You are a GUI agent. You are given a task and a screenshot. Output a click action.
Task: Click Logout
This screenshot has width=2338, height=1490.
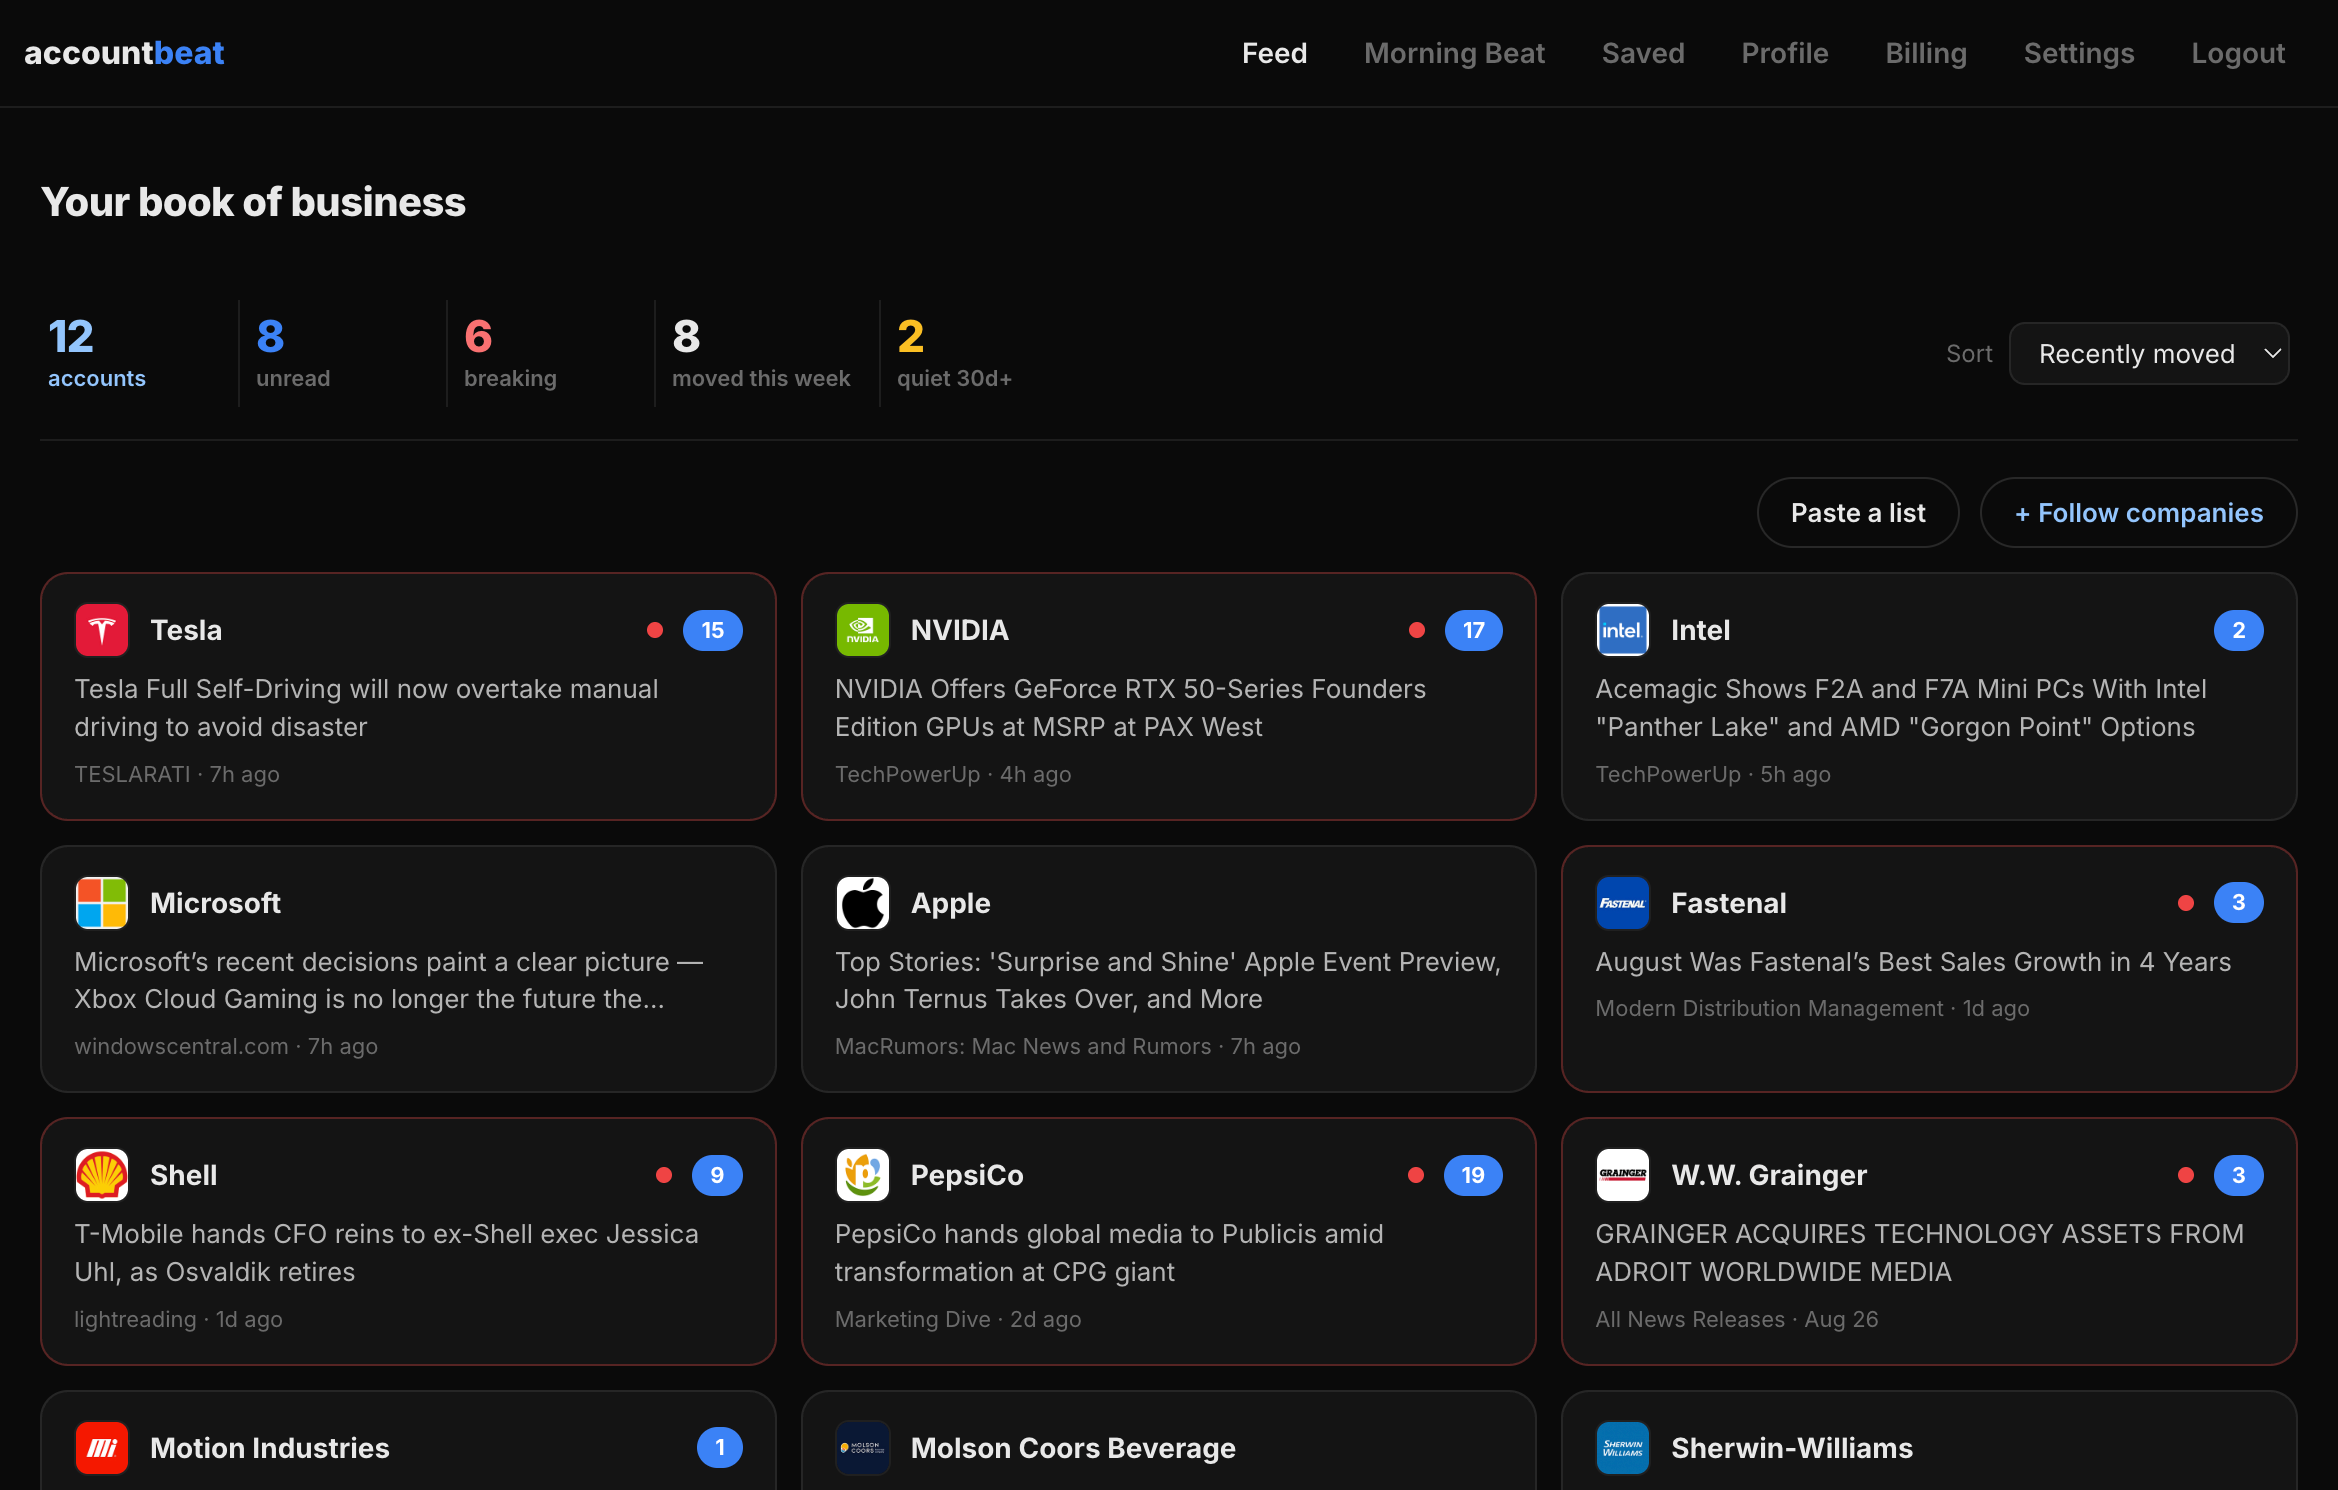click(2238, 53)
